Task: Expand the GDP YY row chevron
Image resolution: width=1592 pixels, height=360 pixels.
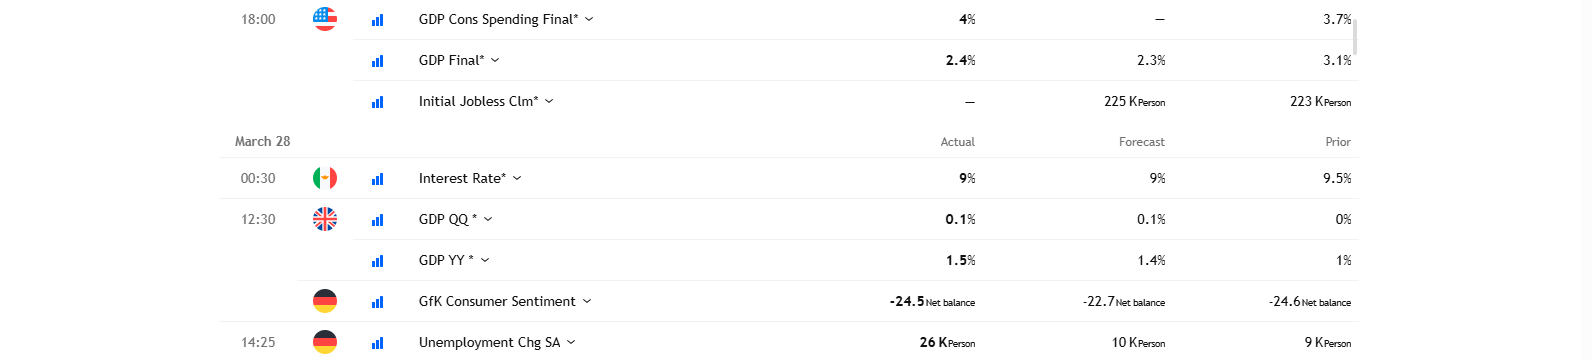Action: click(485, 260)
